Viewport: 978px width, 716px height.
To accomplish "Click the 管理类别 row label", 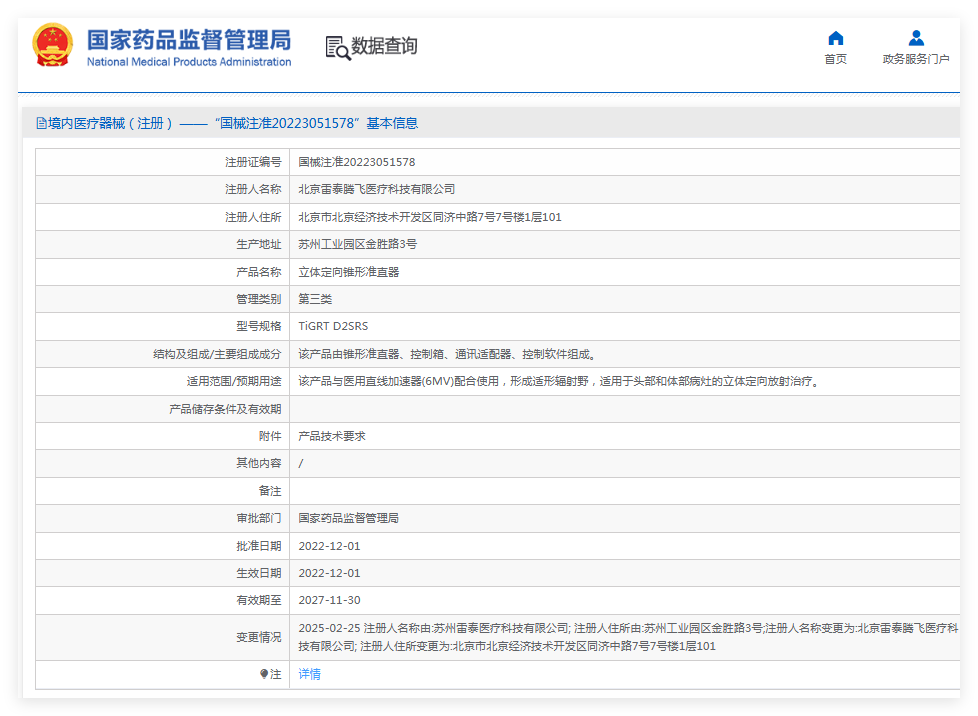I will coord(259,299).
